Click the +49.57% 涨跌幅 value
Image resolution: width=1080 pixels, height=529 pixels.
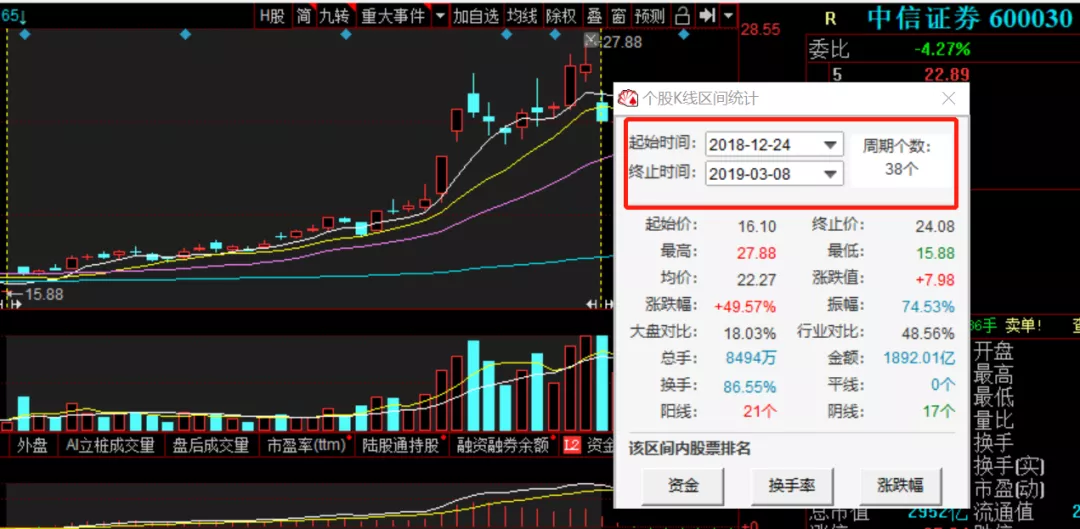click(x=745, y=306)
